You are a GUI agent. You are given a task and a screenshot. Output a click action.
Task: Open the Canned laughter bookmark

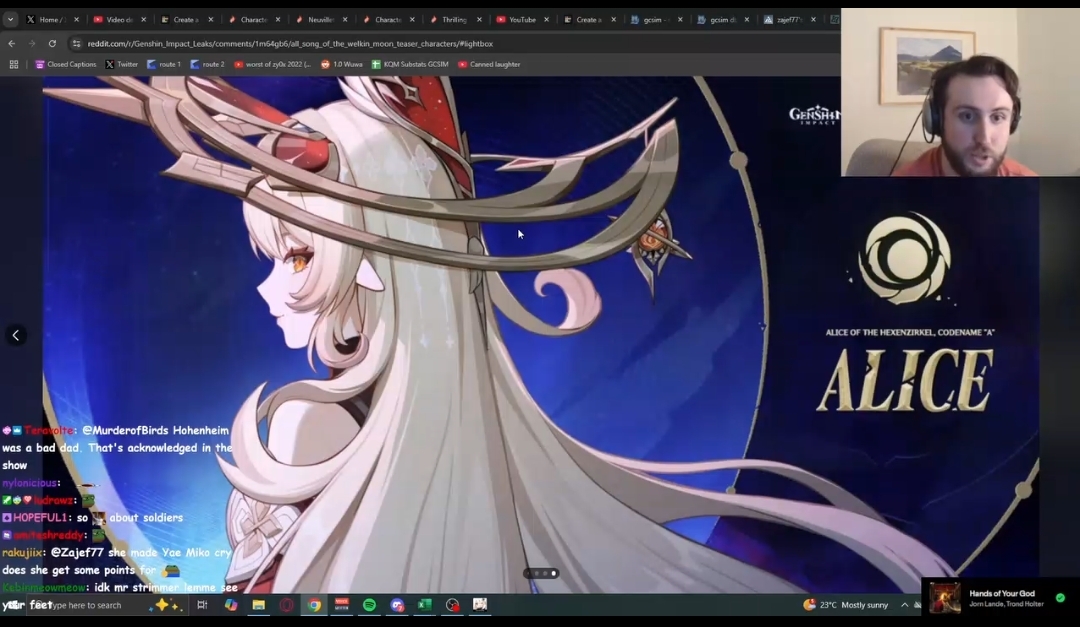click(489, 64)
